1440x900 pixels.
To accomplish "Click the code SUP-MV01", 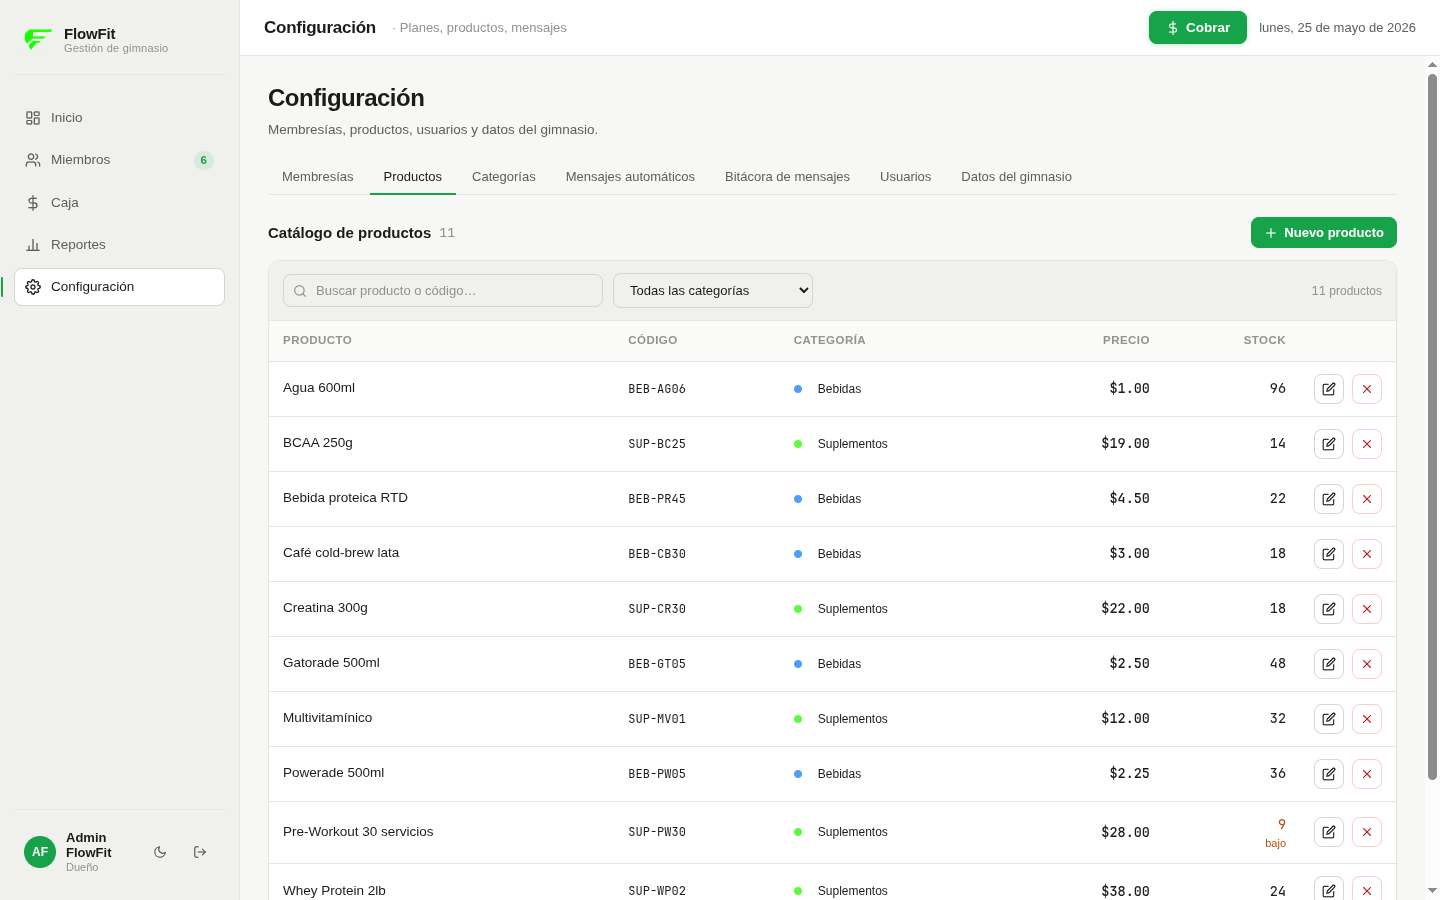I will click(657, 719).
